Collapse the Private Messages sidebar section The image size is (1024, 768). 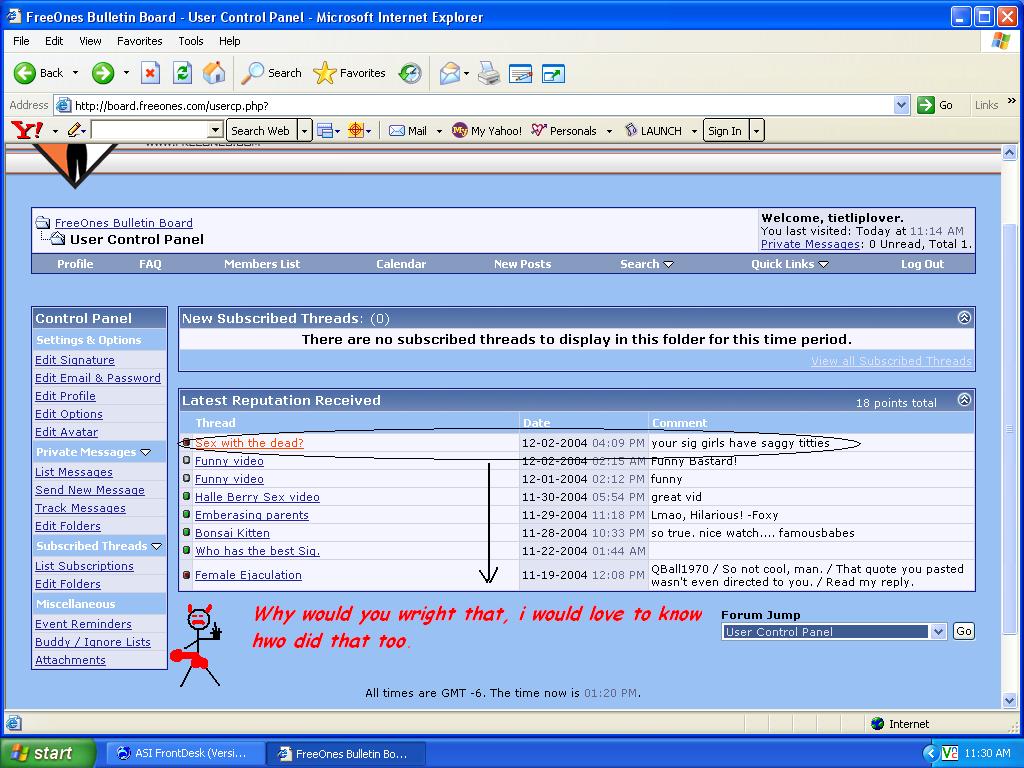146,453
